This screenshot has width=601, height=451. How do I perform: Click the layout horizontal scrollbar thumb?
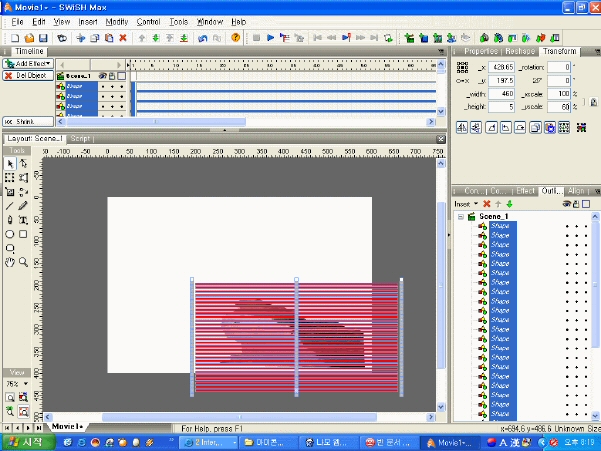239,417
